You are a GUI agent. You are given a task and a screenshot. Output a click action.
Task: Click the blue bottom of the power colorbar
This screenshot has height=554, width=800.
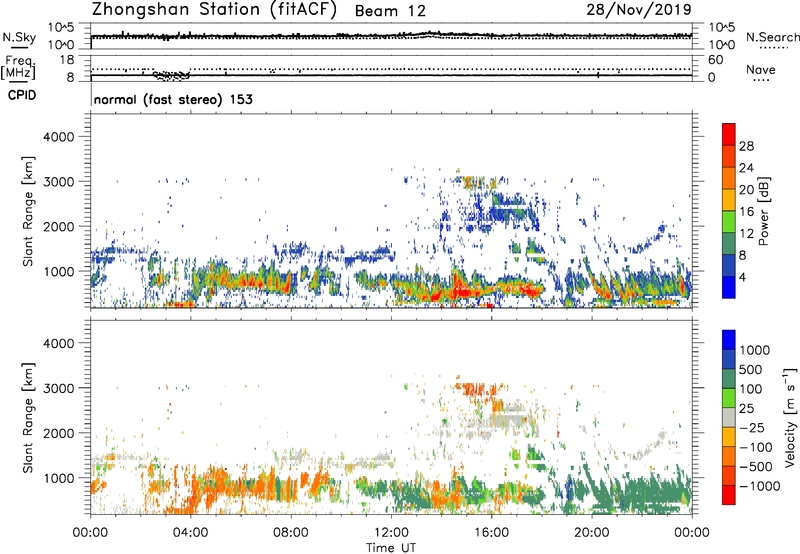[x=729, y=287]
